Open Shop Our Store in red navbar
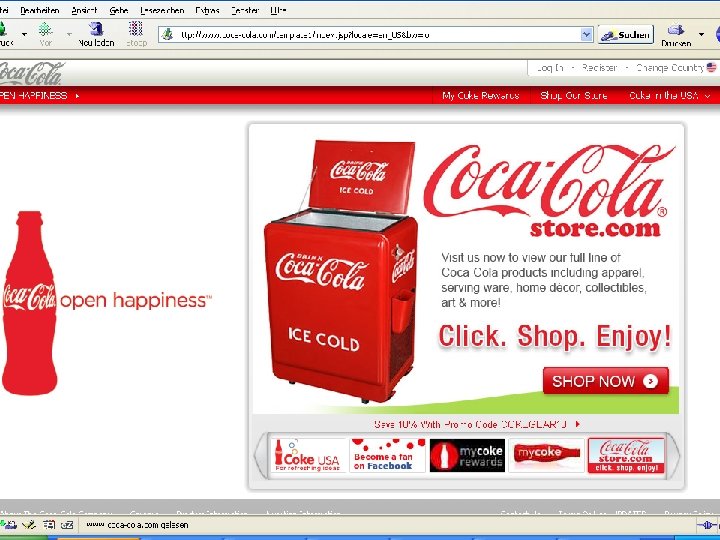 pyautogui.click(x=574, y=96)
